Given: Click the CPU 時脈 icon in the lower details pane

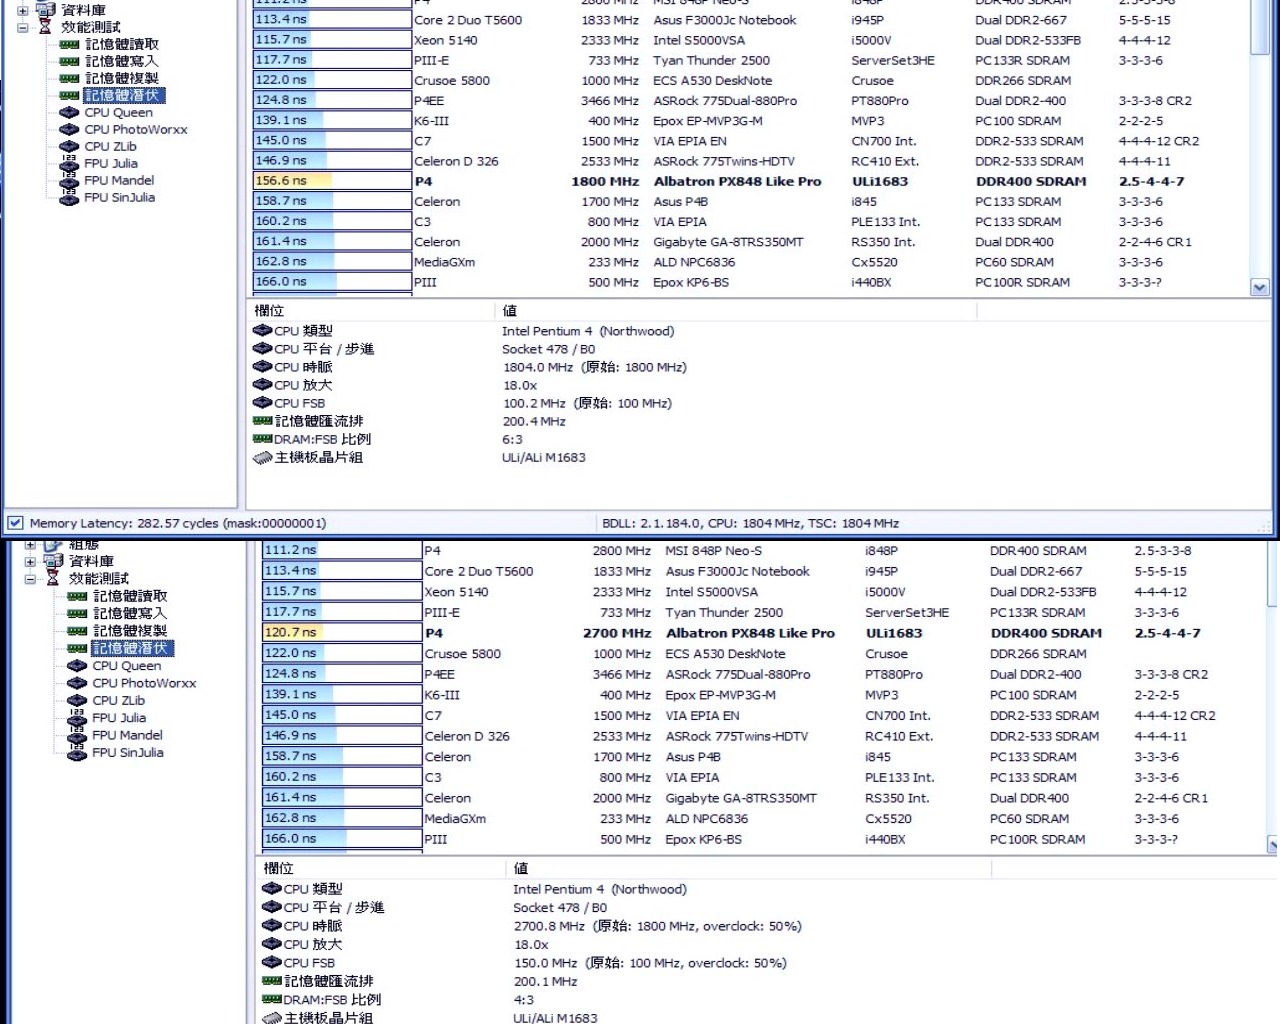Looking at the screenshot, I should (272, 926).
